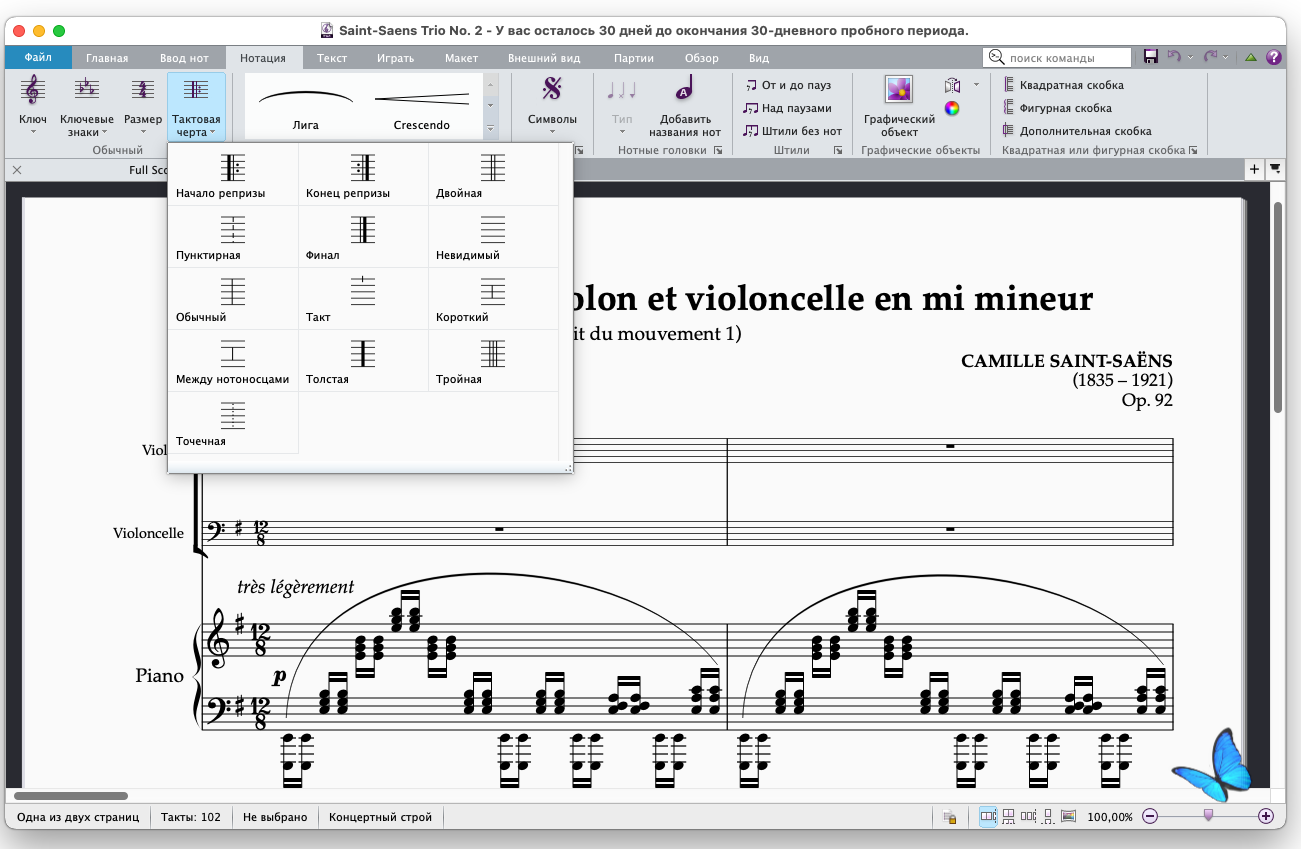Choose the 'Конец репризы' barline
The height and width of the screenshot is (849, 1301).
(x=362, y=168)
